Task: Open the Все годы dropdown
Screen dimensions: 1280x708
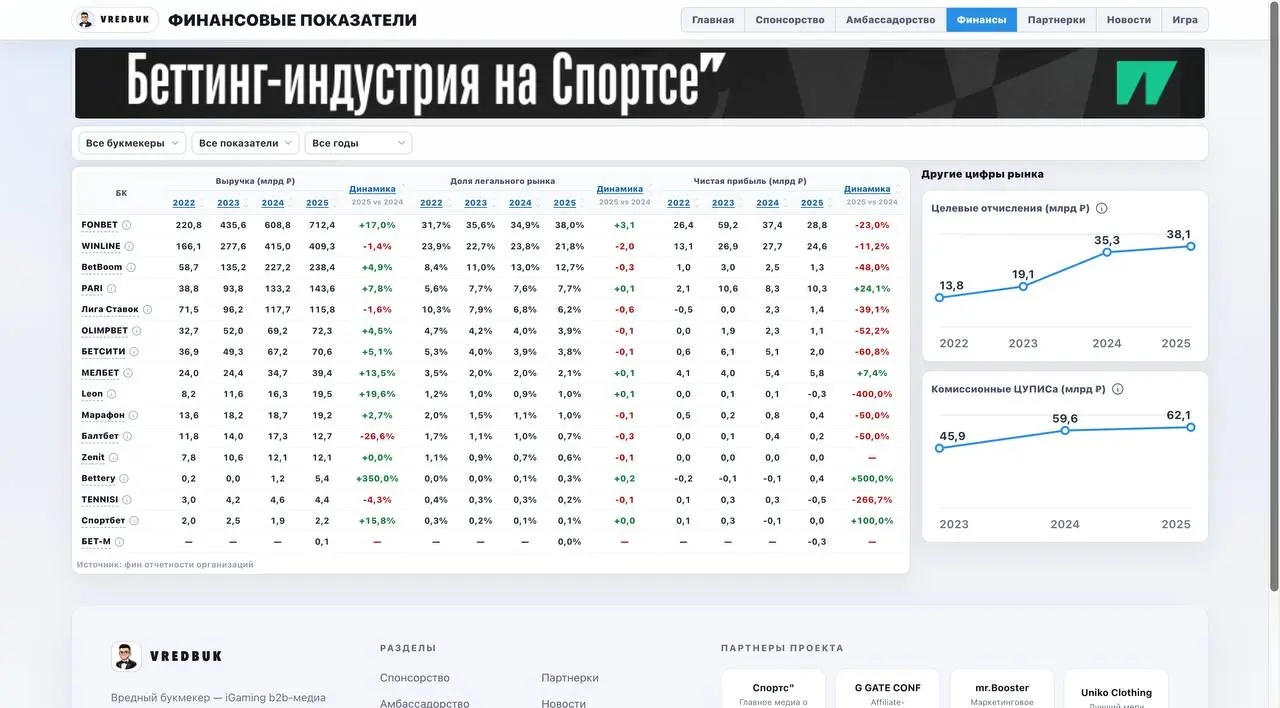Action: (x=358, y=143)
